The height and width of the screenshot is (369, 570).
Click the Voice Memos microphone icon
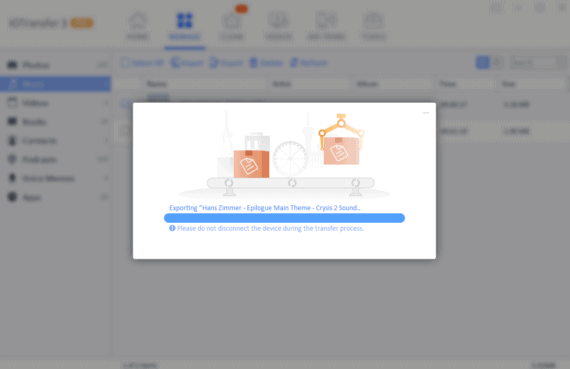12,178
